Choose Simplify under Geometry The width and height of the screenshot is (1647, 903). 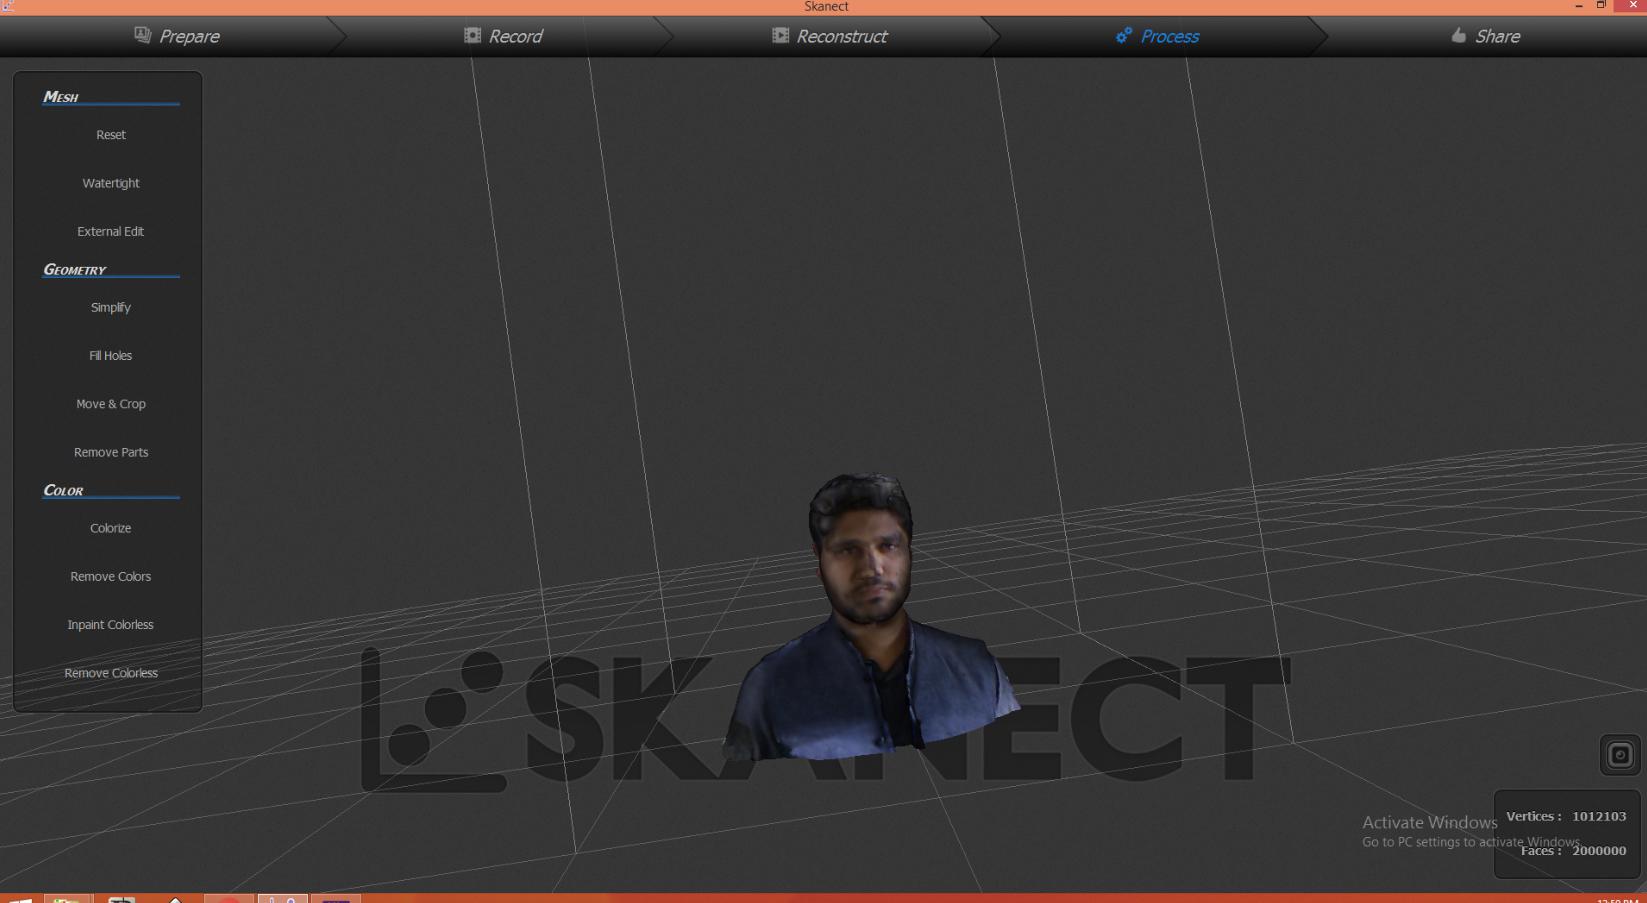tap(111, 307)
